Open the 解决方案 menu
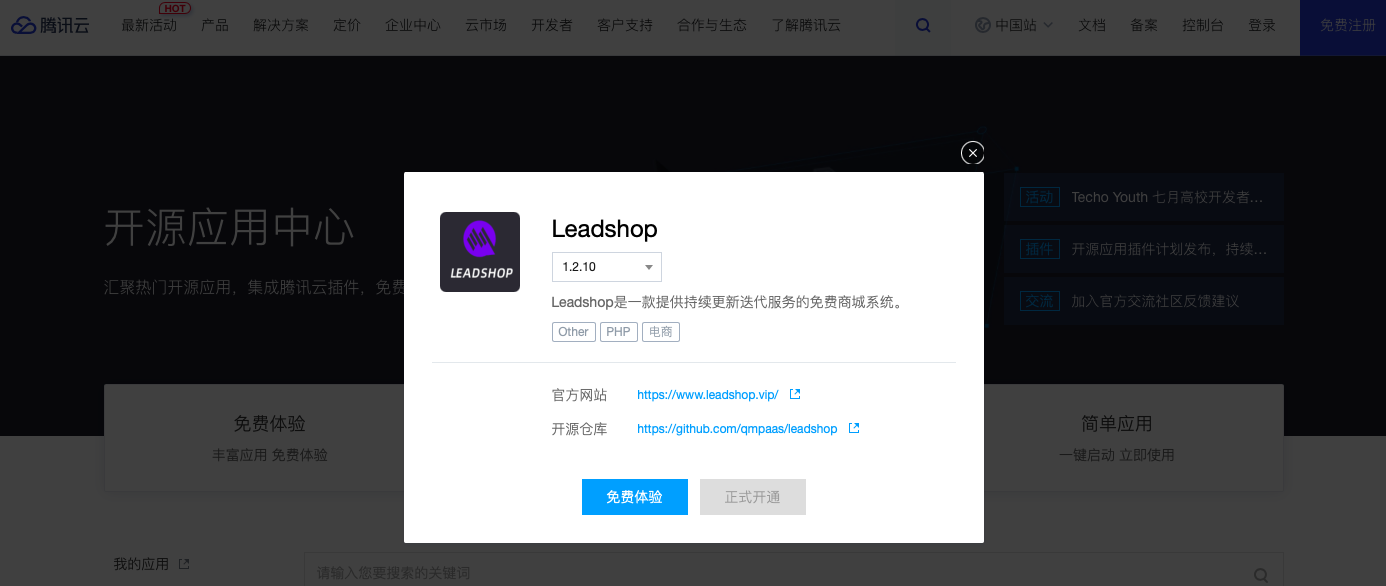The width and height of the screenshot is (1386, 586). [281, 26]
